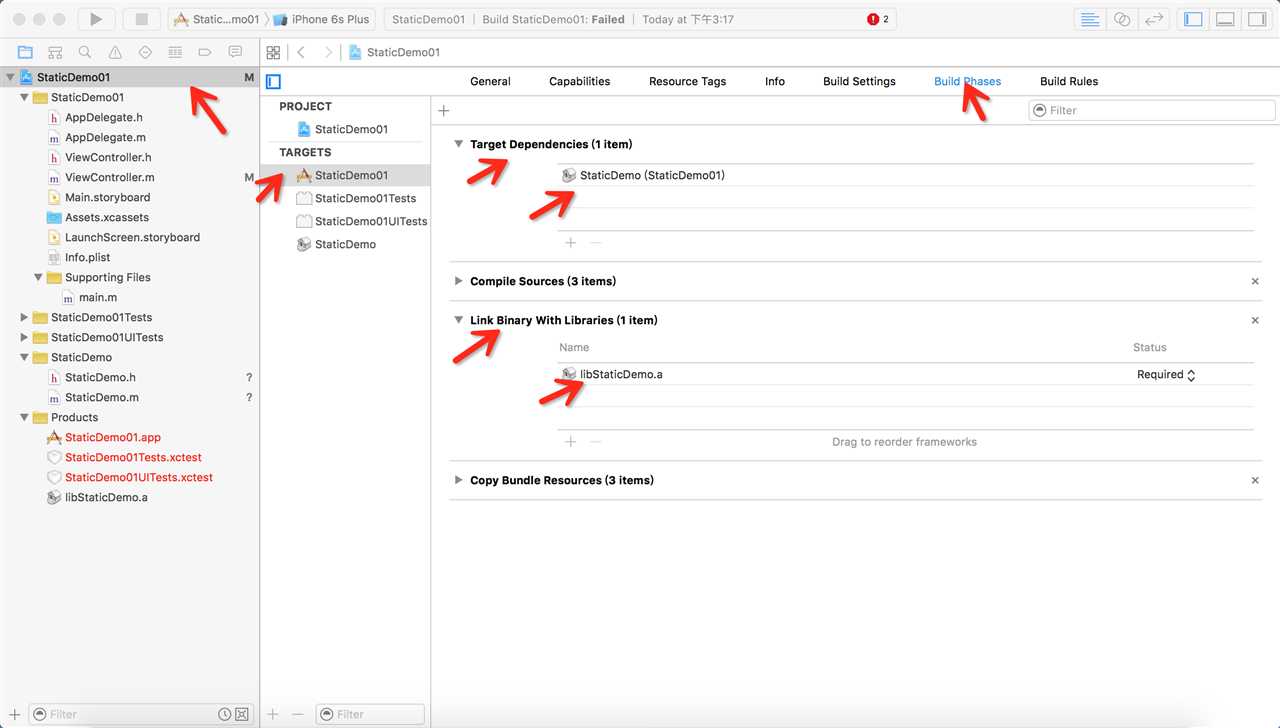
Task: Go back in editor history
Action: pos(301,52)
